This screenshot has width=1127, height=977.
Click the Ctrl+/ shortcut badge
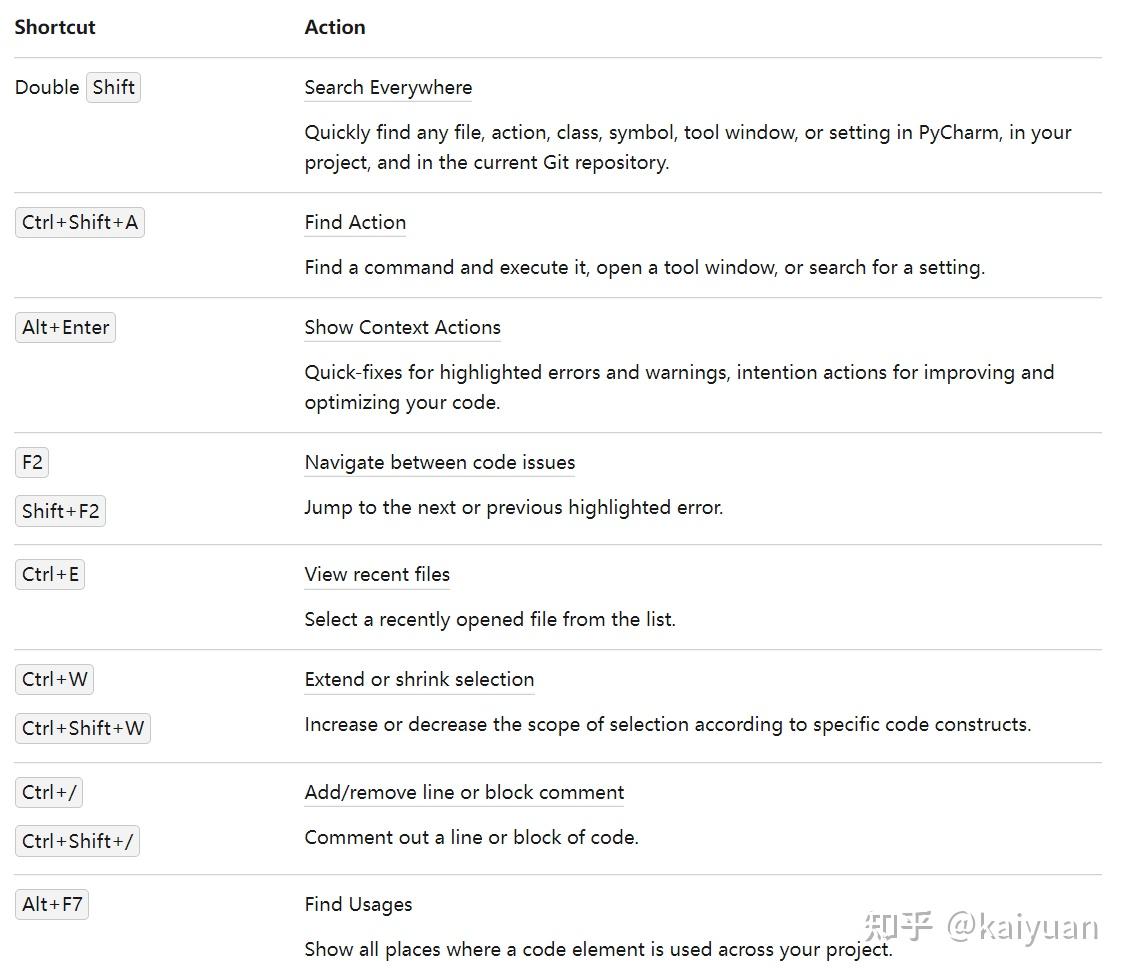[x=49, y=793]
